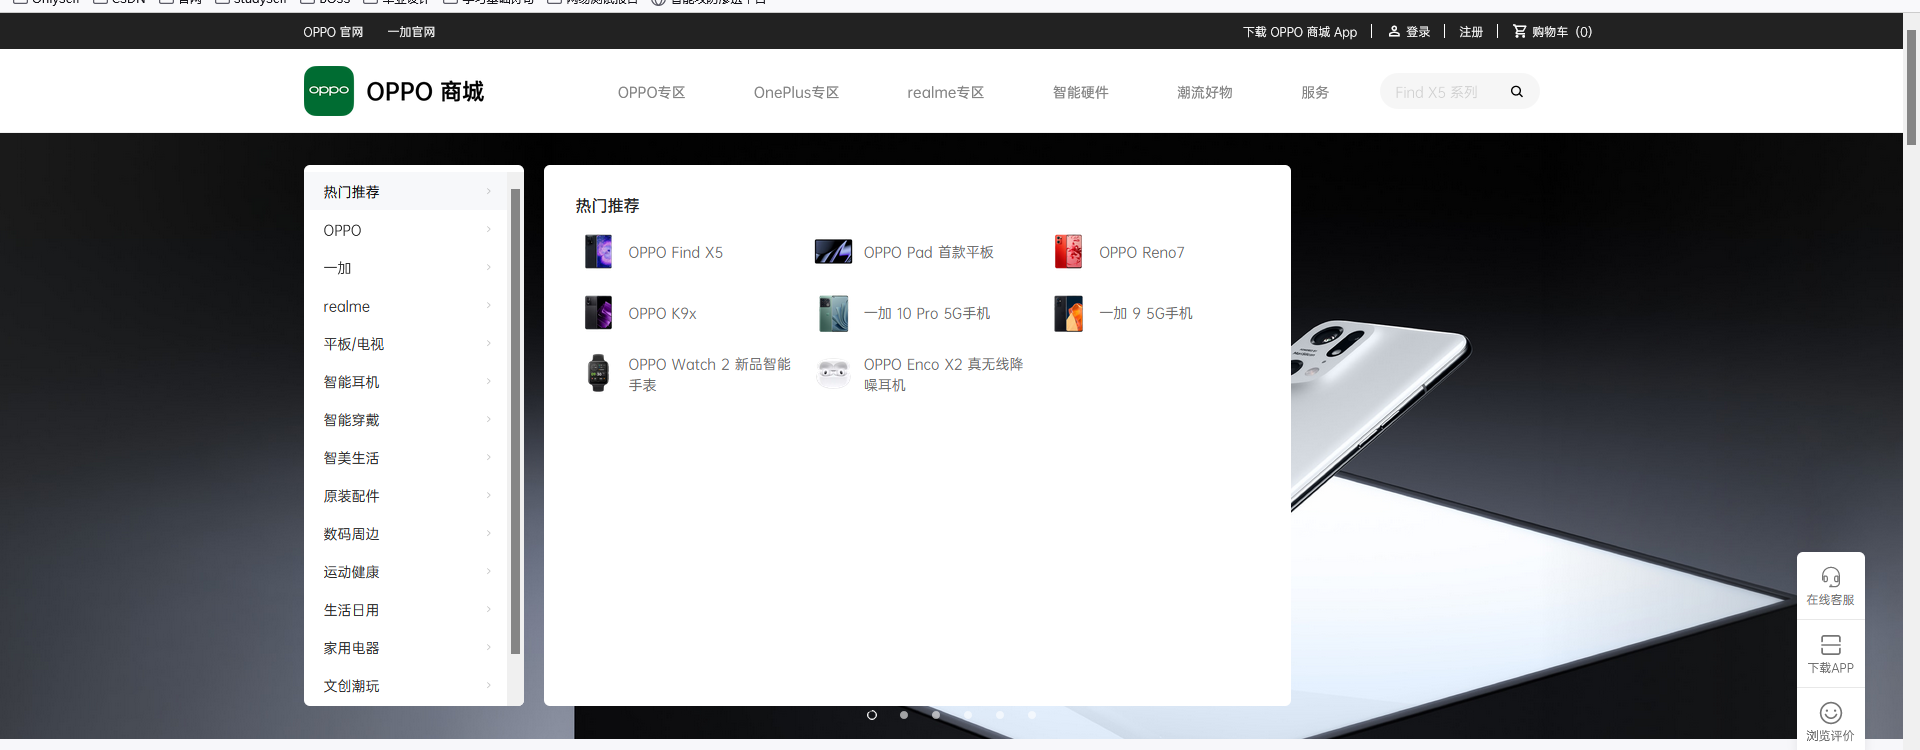
Task: Open the 服务 nav tab
Action: (1314, 92)
